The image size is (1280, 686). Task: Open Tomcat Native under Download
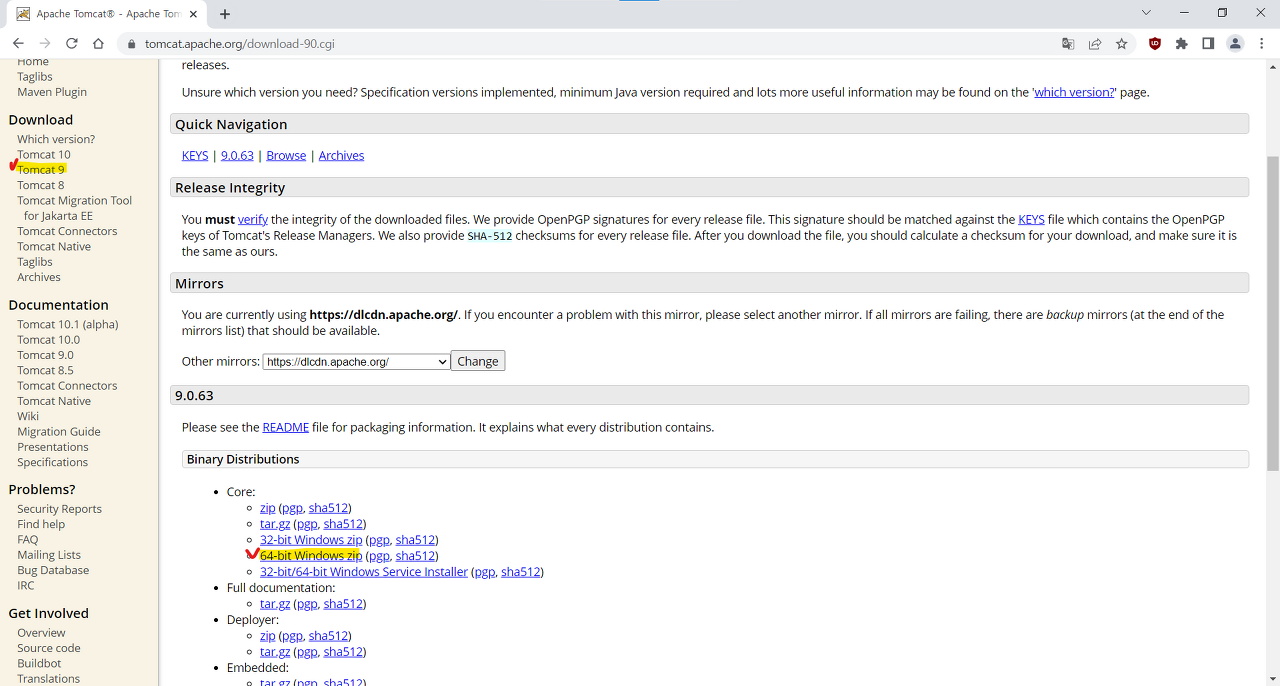coord(54,247)
